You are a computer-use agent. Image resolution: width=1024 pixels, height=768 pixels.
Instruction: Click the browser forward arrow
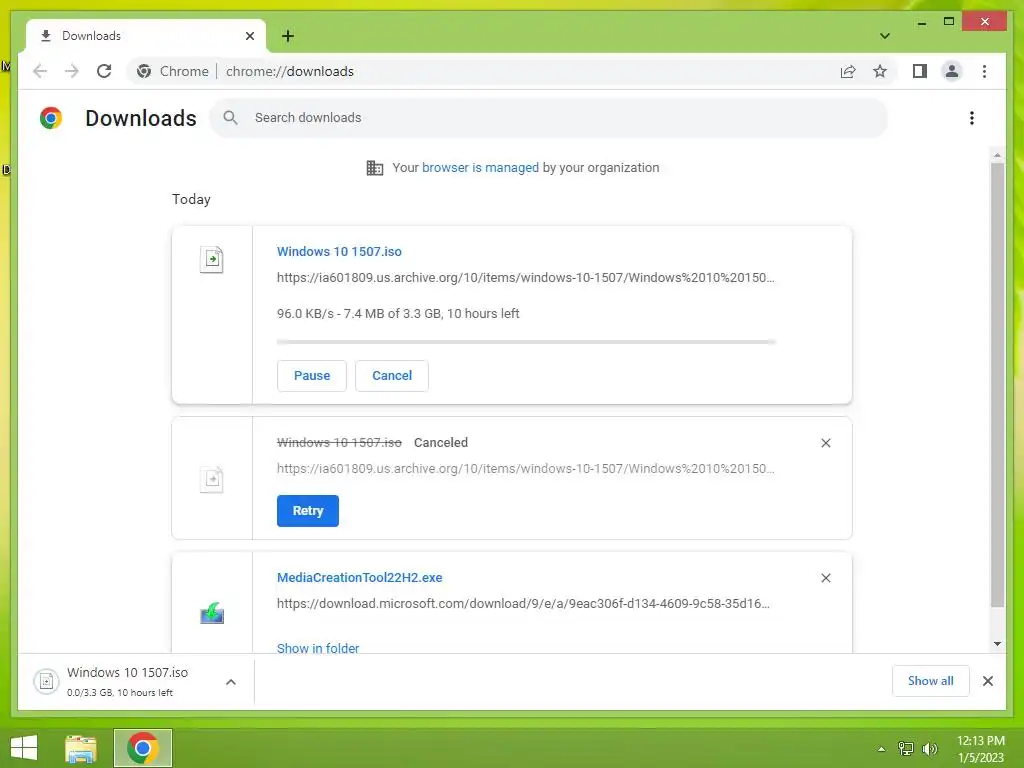(x=72, y=71)
